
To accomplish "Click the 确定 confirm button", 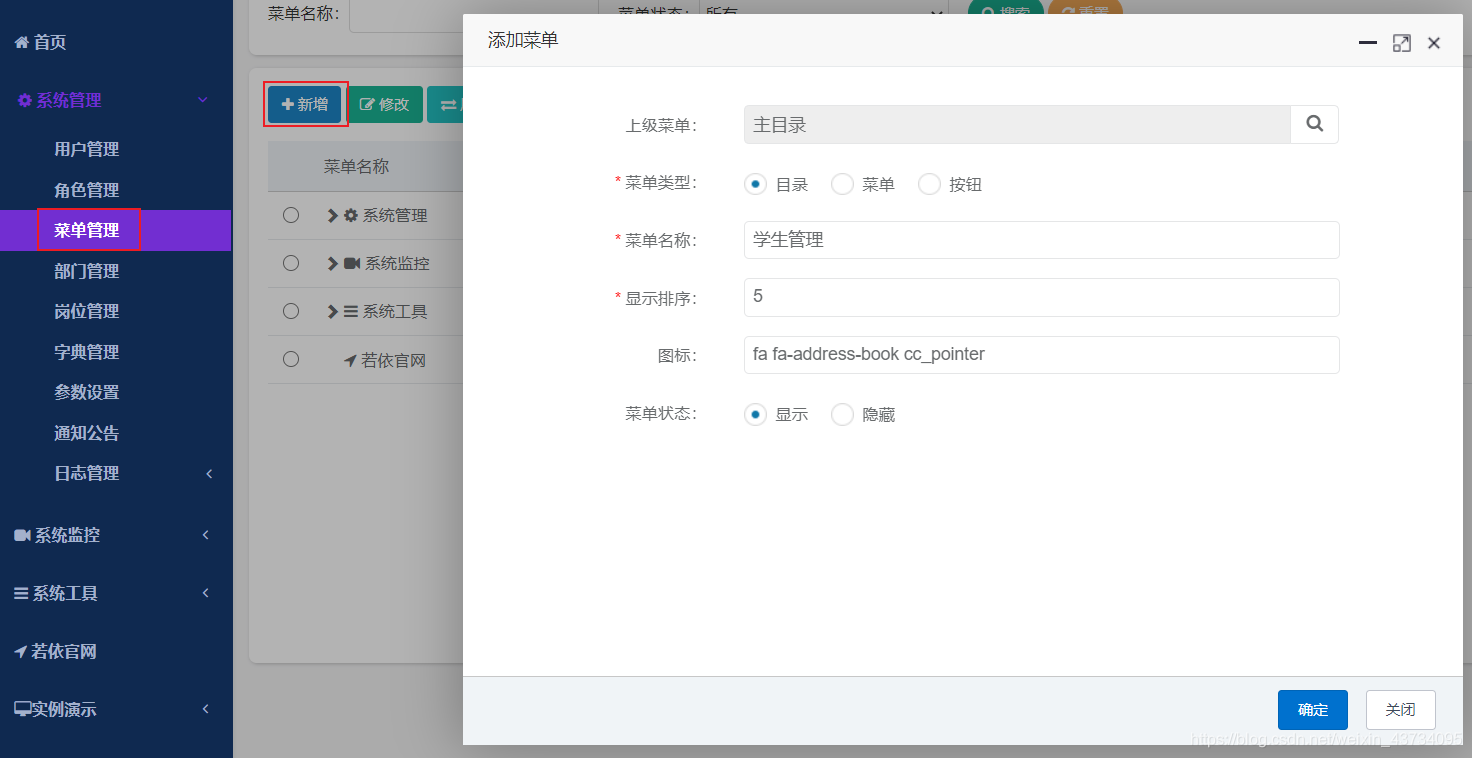I will (x=1313, y=710).
